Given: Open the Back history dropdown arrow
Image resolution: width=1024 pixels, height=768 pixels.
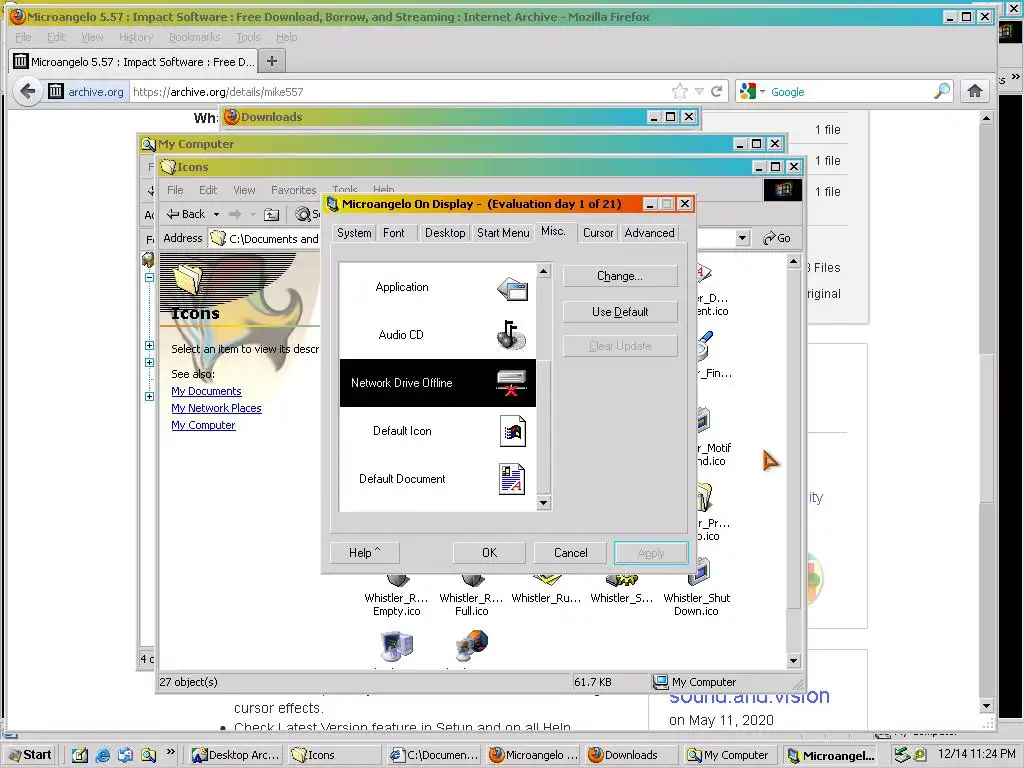Looking at the screenshot, I should click(216, 214).
